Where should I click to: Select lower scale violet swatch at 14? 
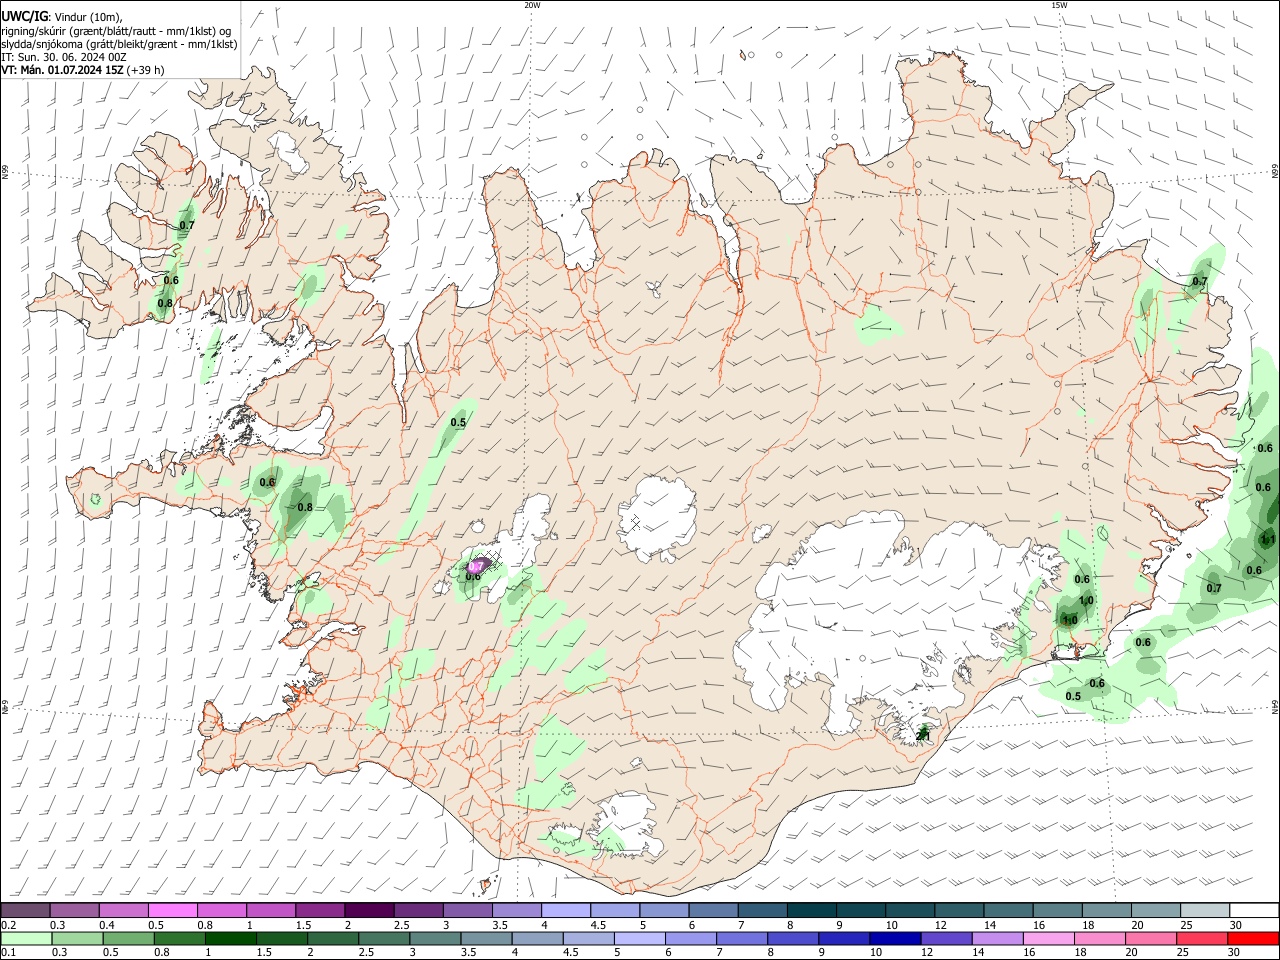pyautogui.click(x=999, y=938)
